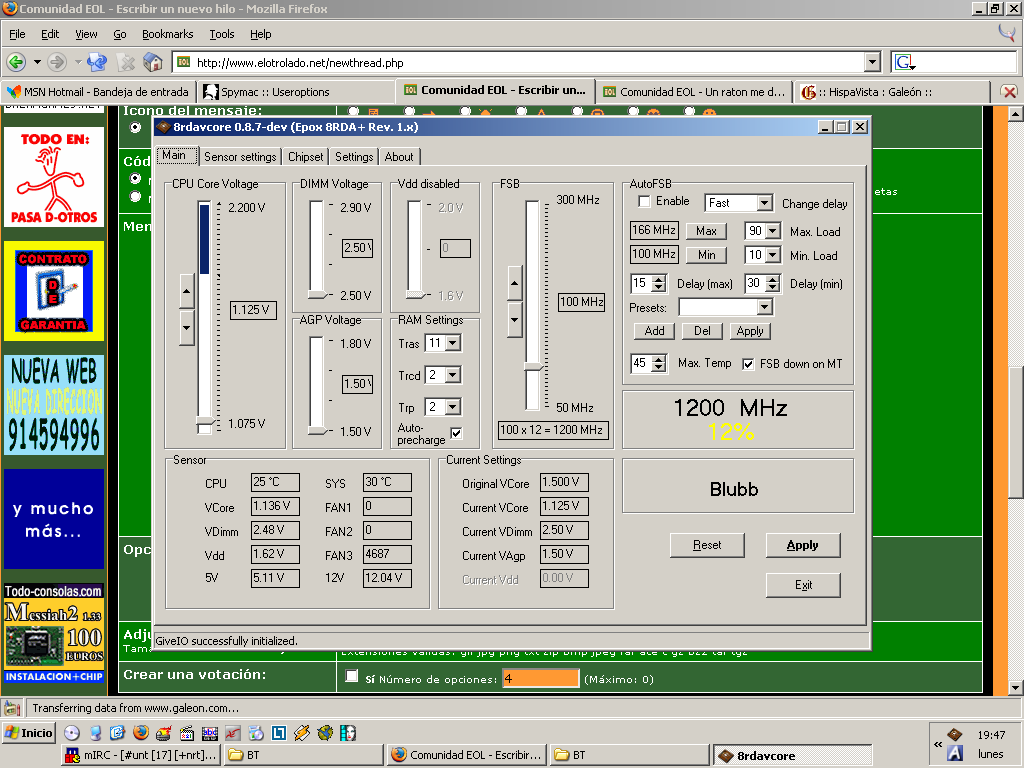Open the Change delay Fast dropdown

pyautogui.click(x=764, y=203)
